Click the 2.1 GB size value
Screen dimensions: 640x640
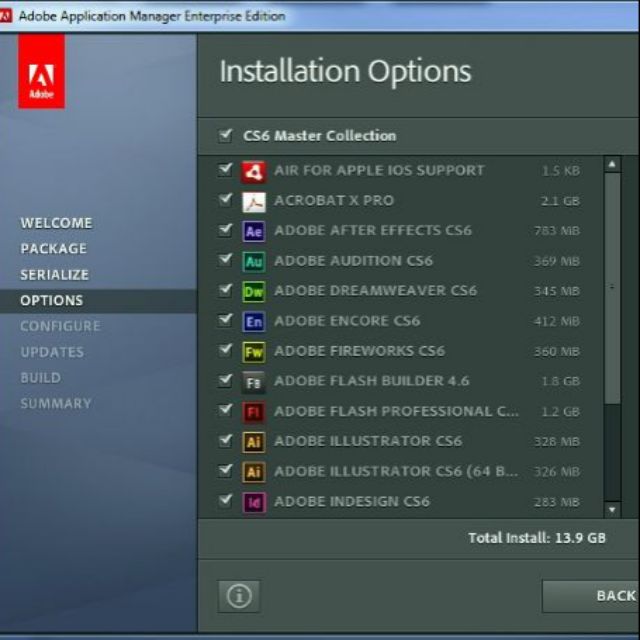click(560, 201)
